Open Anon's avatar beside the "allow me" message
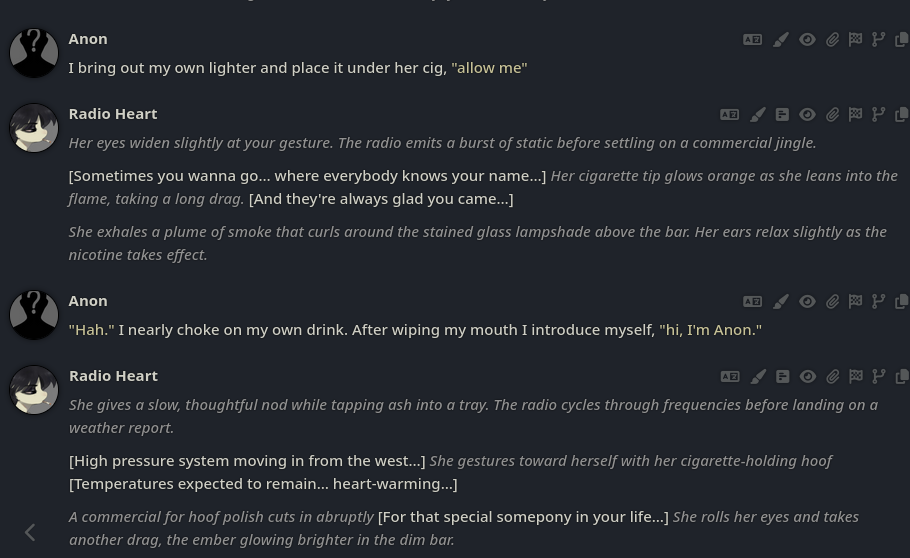Viewport: 910px width, 558px height. 34,53
